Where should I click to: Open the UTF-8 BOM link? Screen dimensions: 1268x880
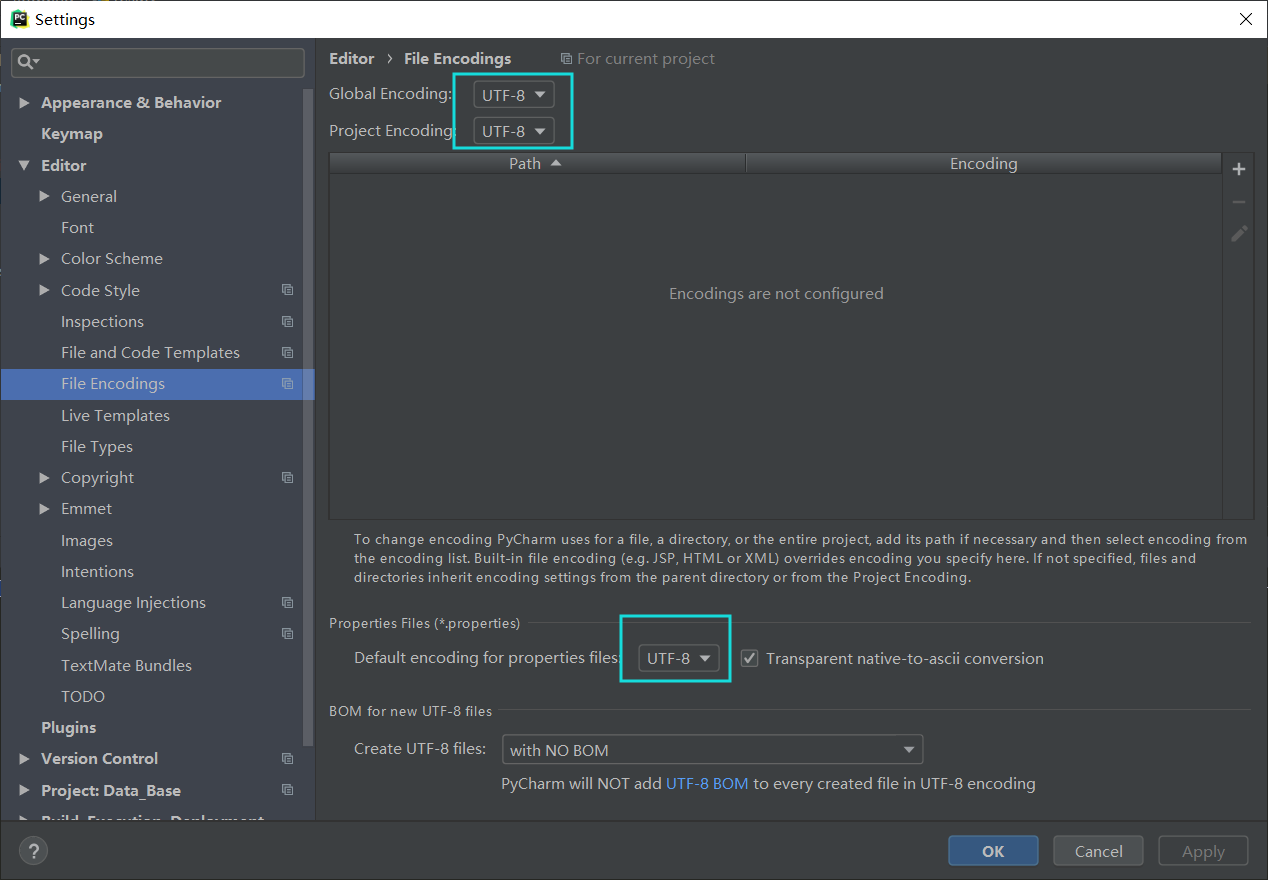(x=707, y=784)
